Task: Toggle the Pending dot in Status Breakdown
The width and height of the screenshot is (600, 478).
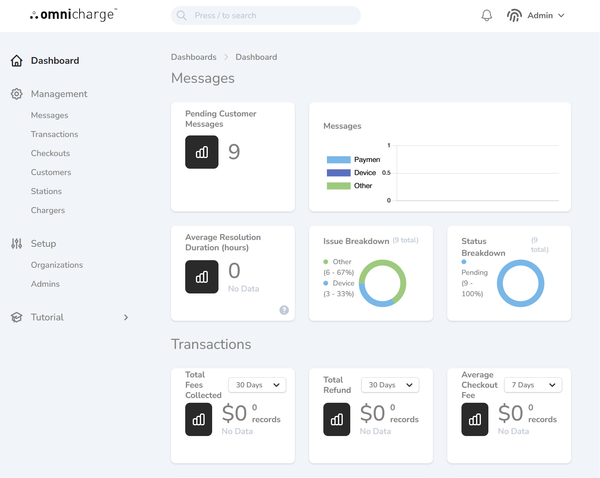Action: tap(464, 262)
